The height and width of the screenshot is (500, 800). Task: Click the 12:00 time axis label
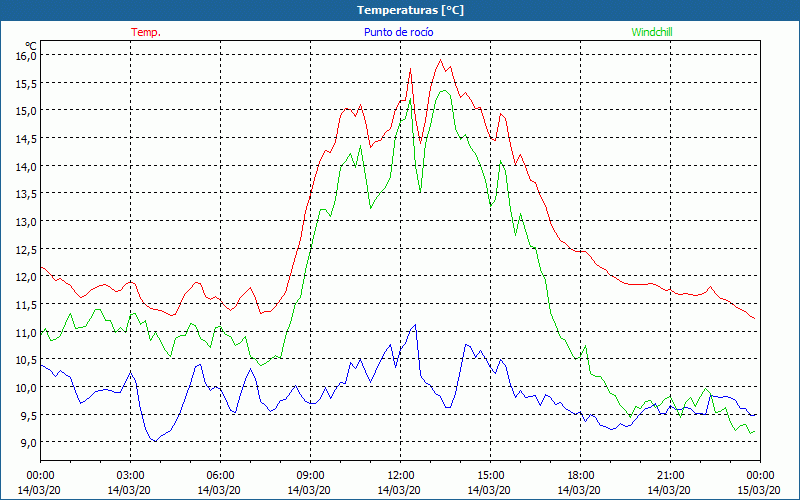401,476
